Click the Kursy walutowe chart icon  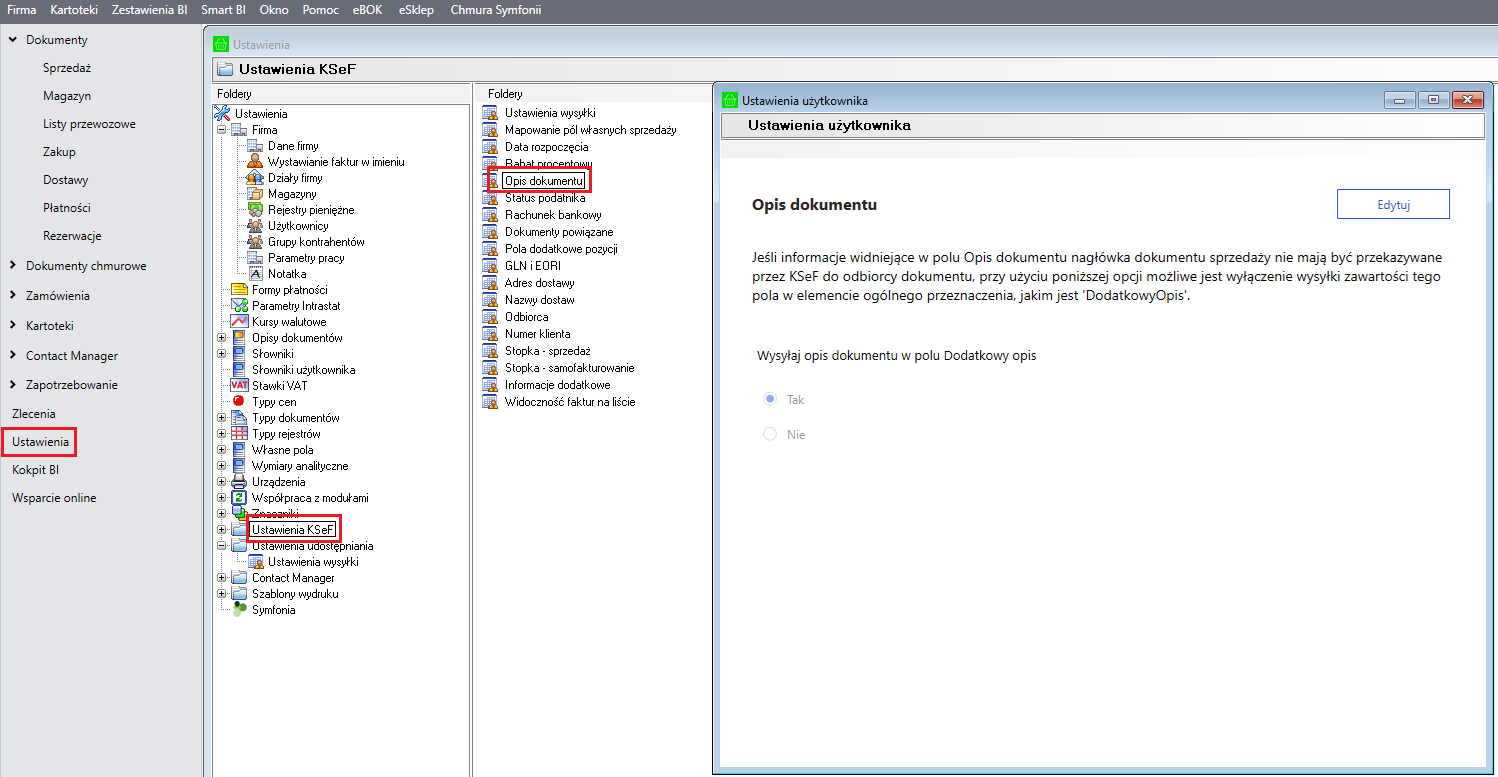point(239,322)
